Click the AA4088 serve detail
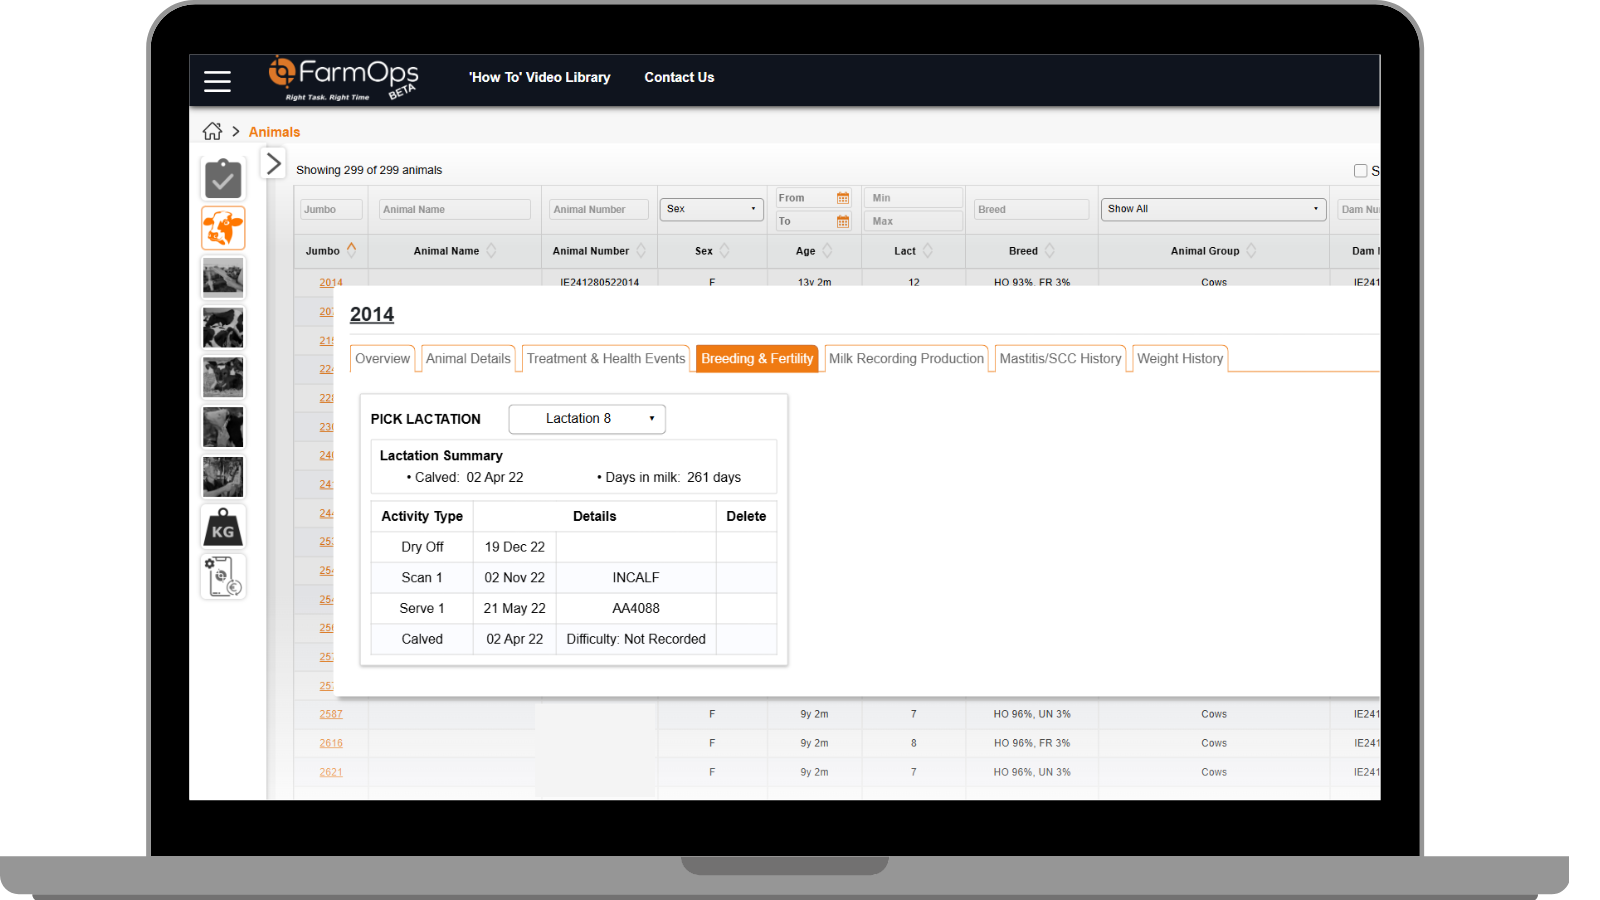Screen dimensions: 1600x900 pyautogui.click(x=636, y=608)
